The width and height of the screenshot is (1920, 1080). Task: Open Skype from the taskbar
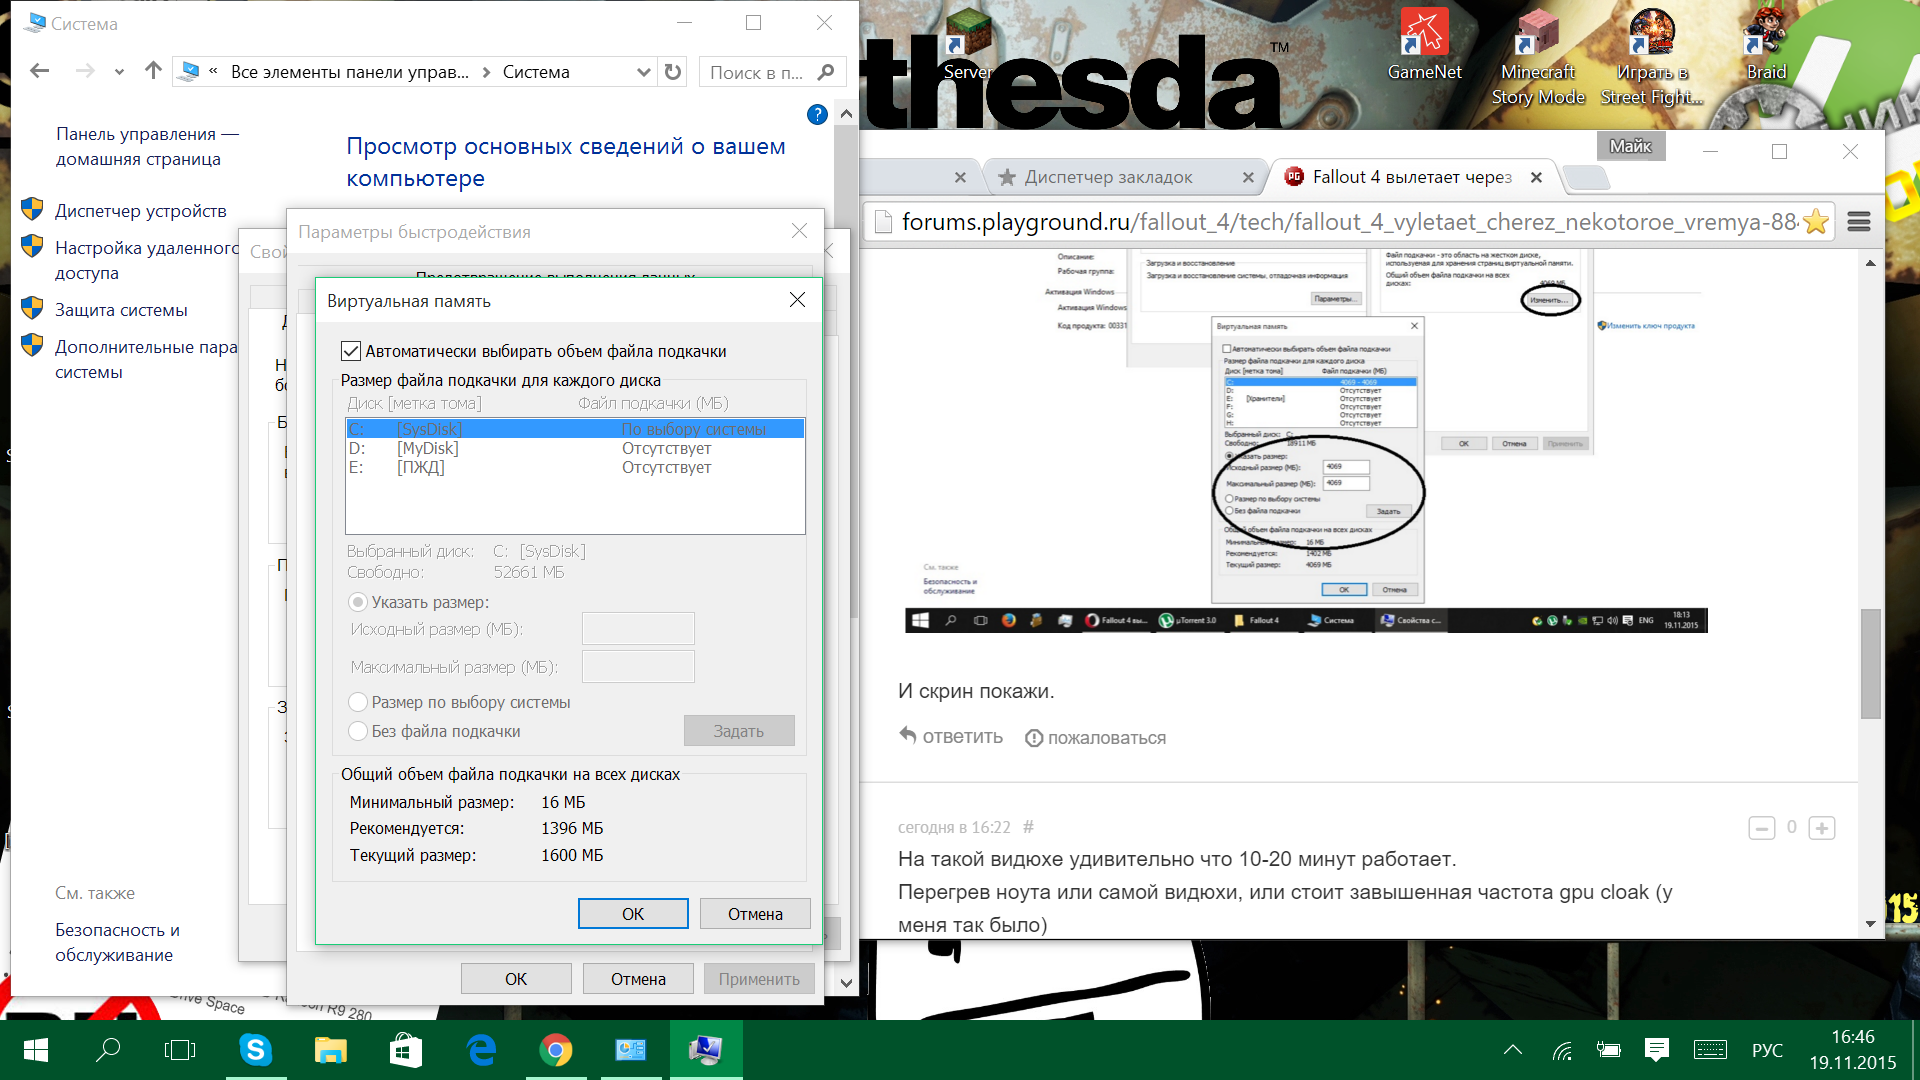click(256, 1050)
